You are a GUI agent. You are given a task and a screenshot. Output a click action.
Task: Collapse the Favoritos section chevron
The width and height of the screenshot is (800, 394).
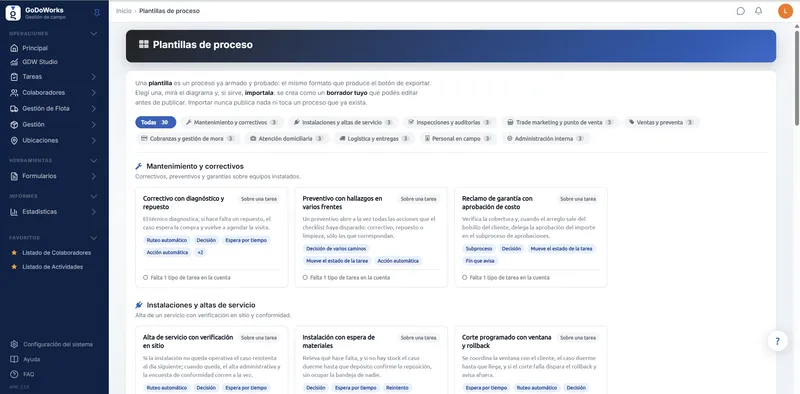[x=93, y=238]
